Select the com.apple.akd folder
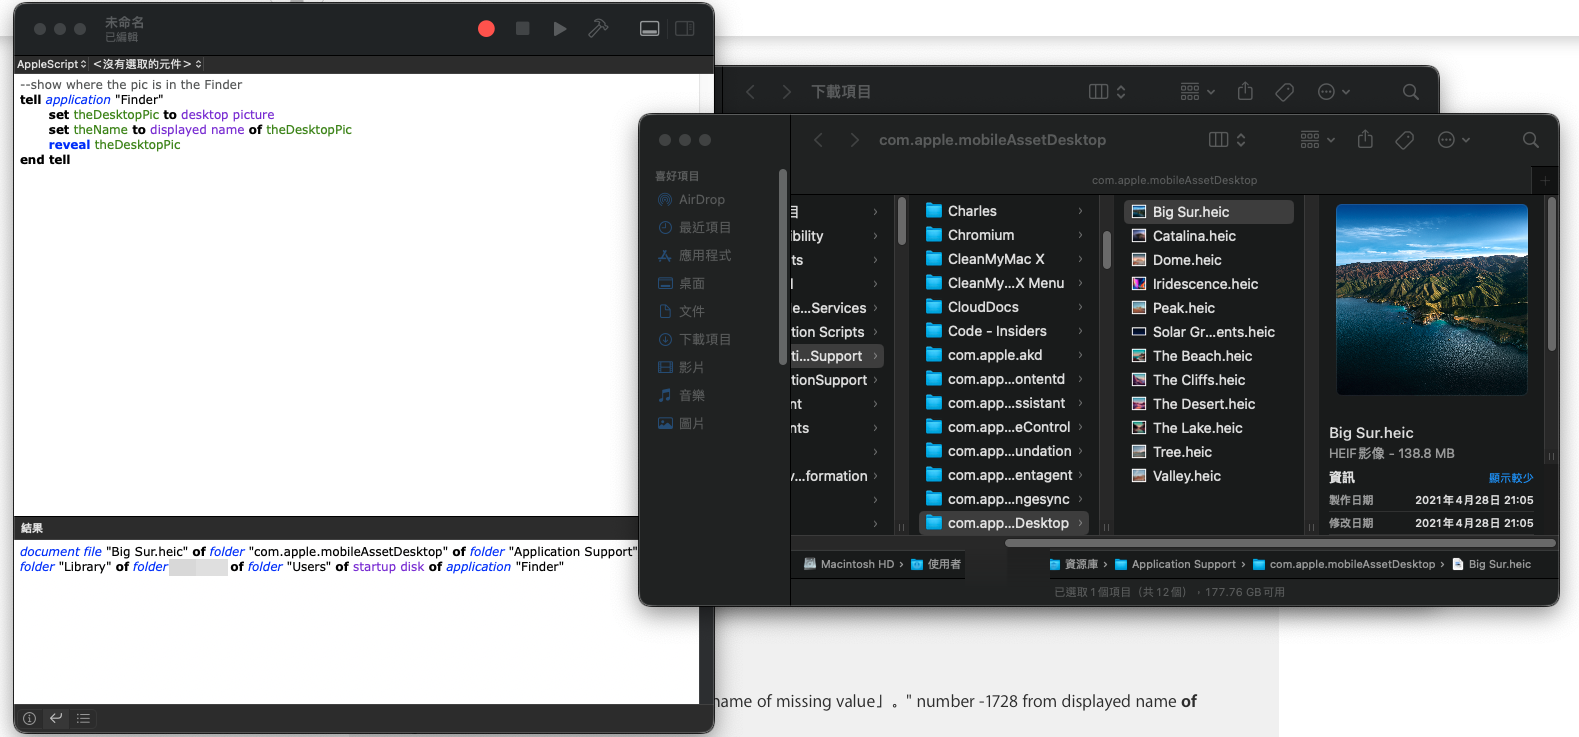Screen dimensions: 1579x737 point(1004,355)
